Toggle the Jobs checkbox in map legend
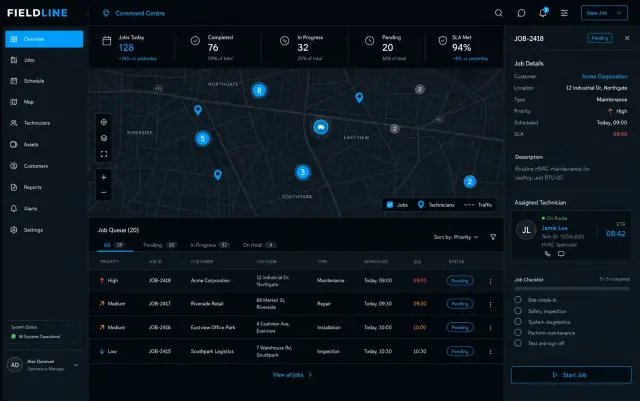 (390, 205)
